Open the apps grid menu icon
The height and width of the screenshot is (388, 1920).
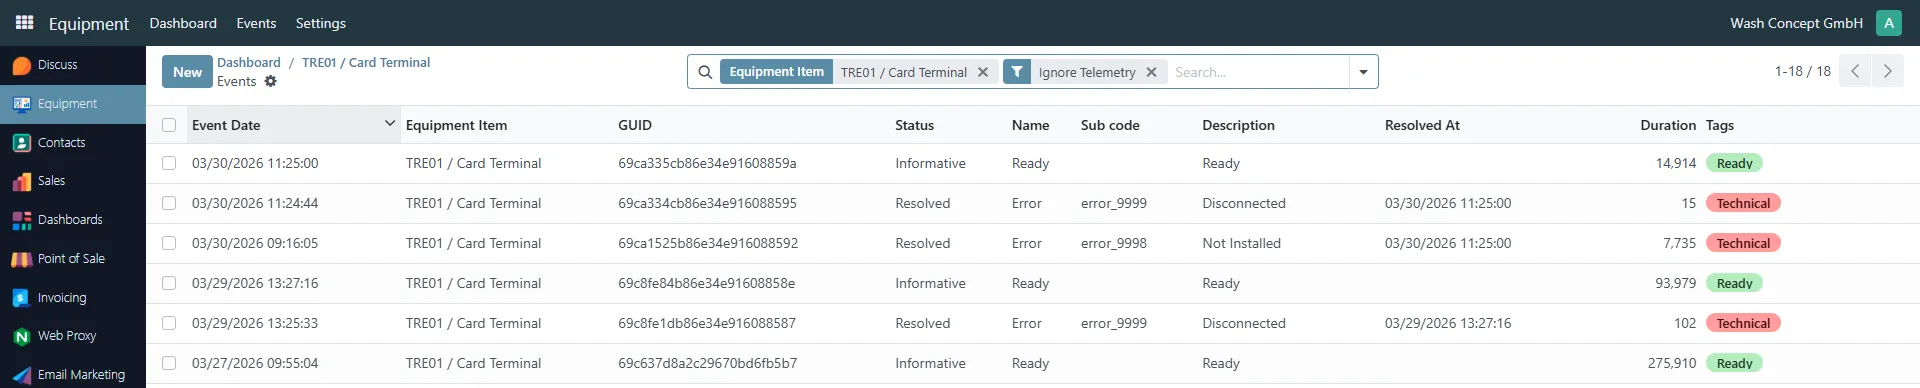pyautogui.click(x=24, y=22)
